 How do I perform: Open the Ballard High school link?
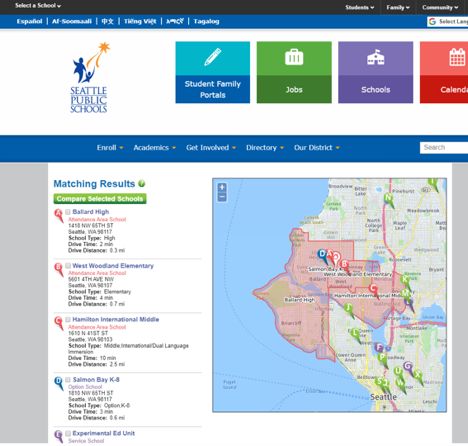[x=91, y=212]
